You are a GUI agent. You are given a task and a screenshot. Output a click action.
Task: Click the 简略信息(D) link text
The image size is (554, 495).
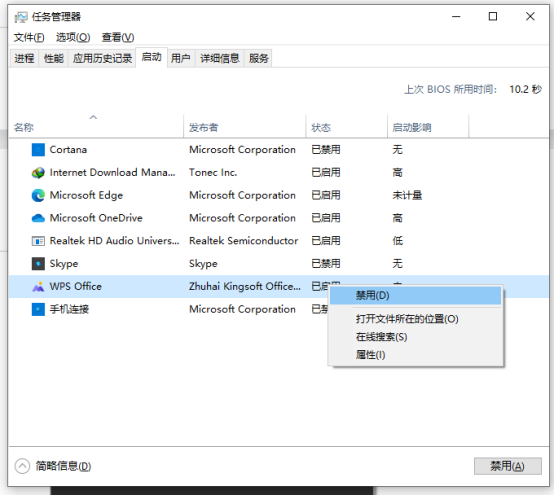(63, 466)
